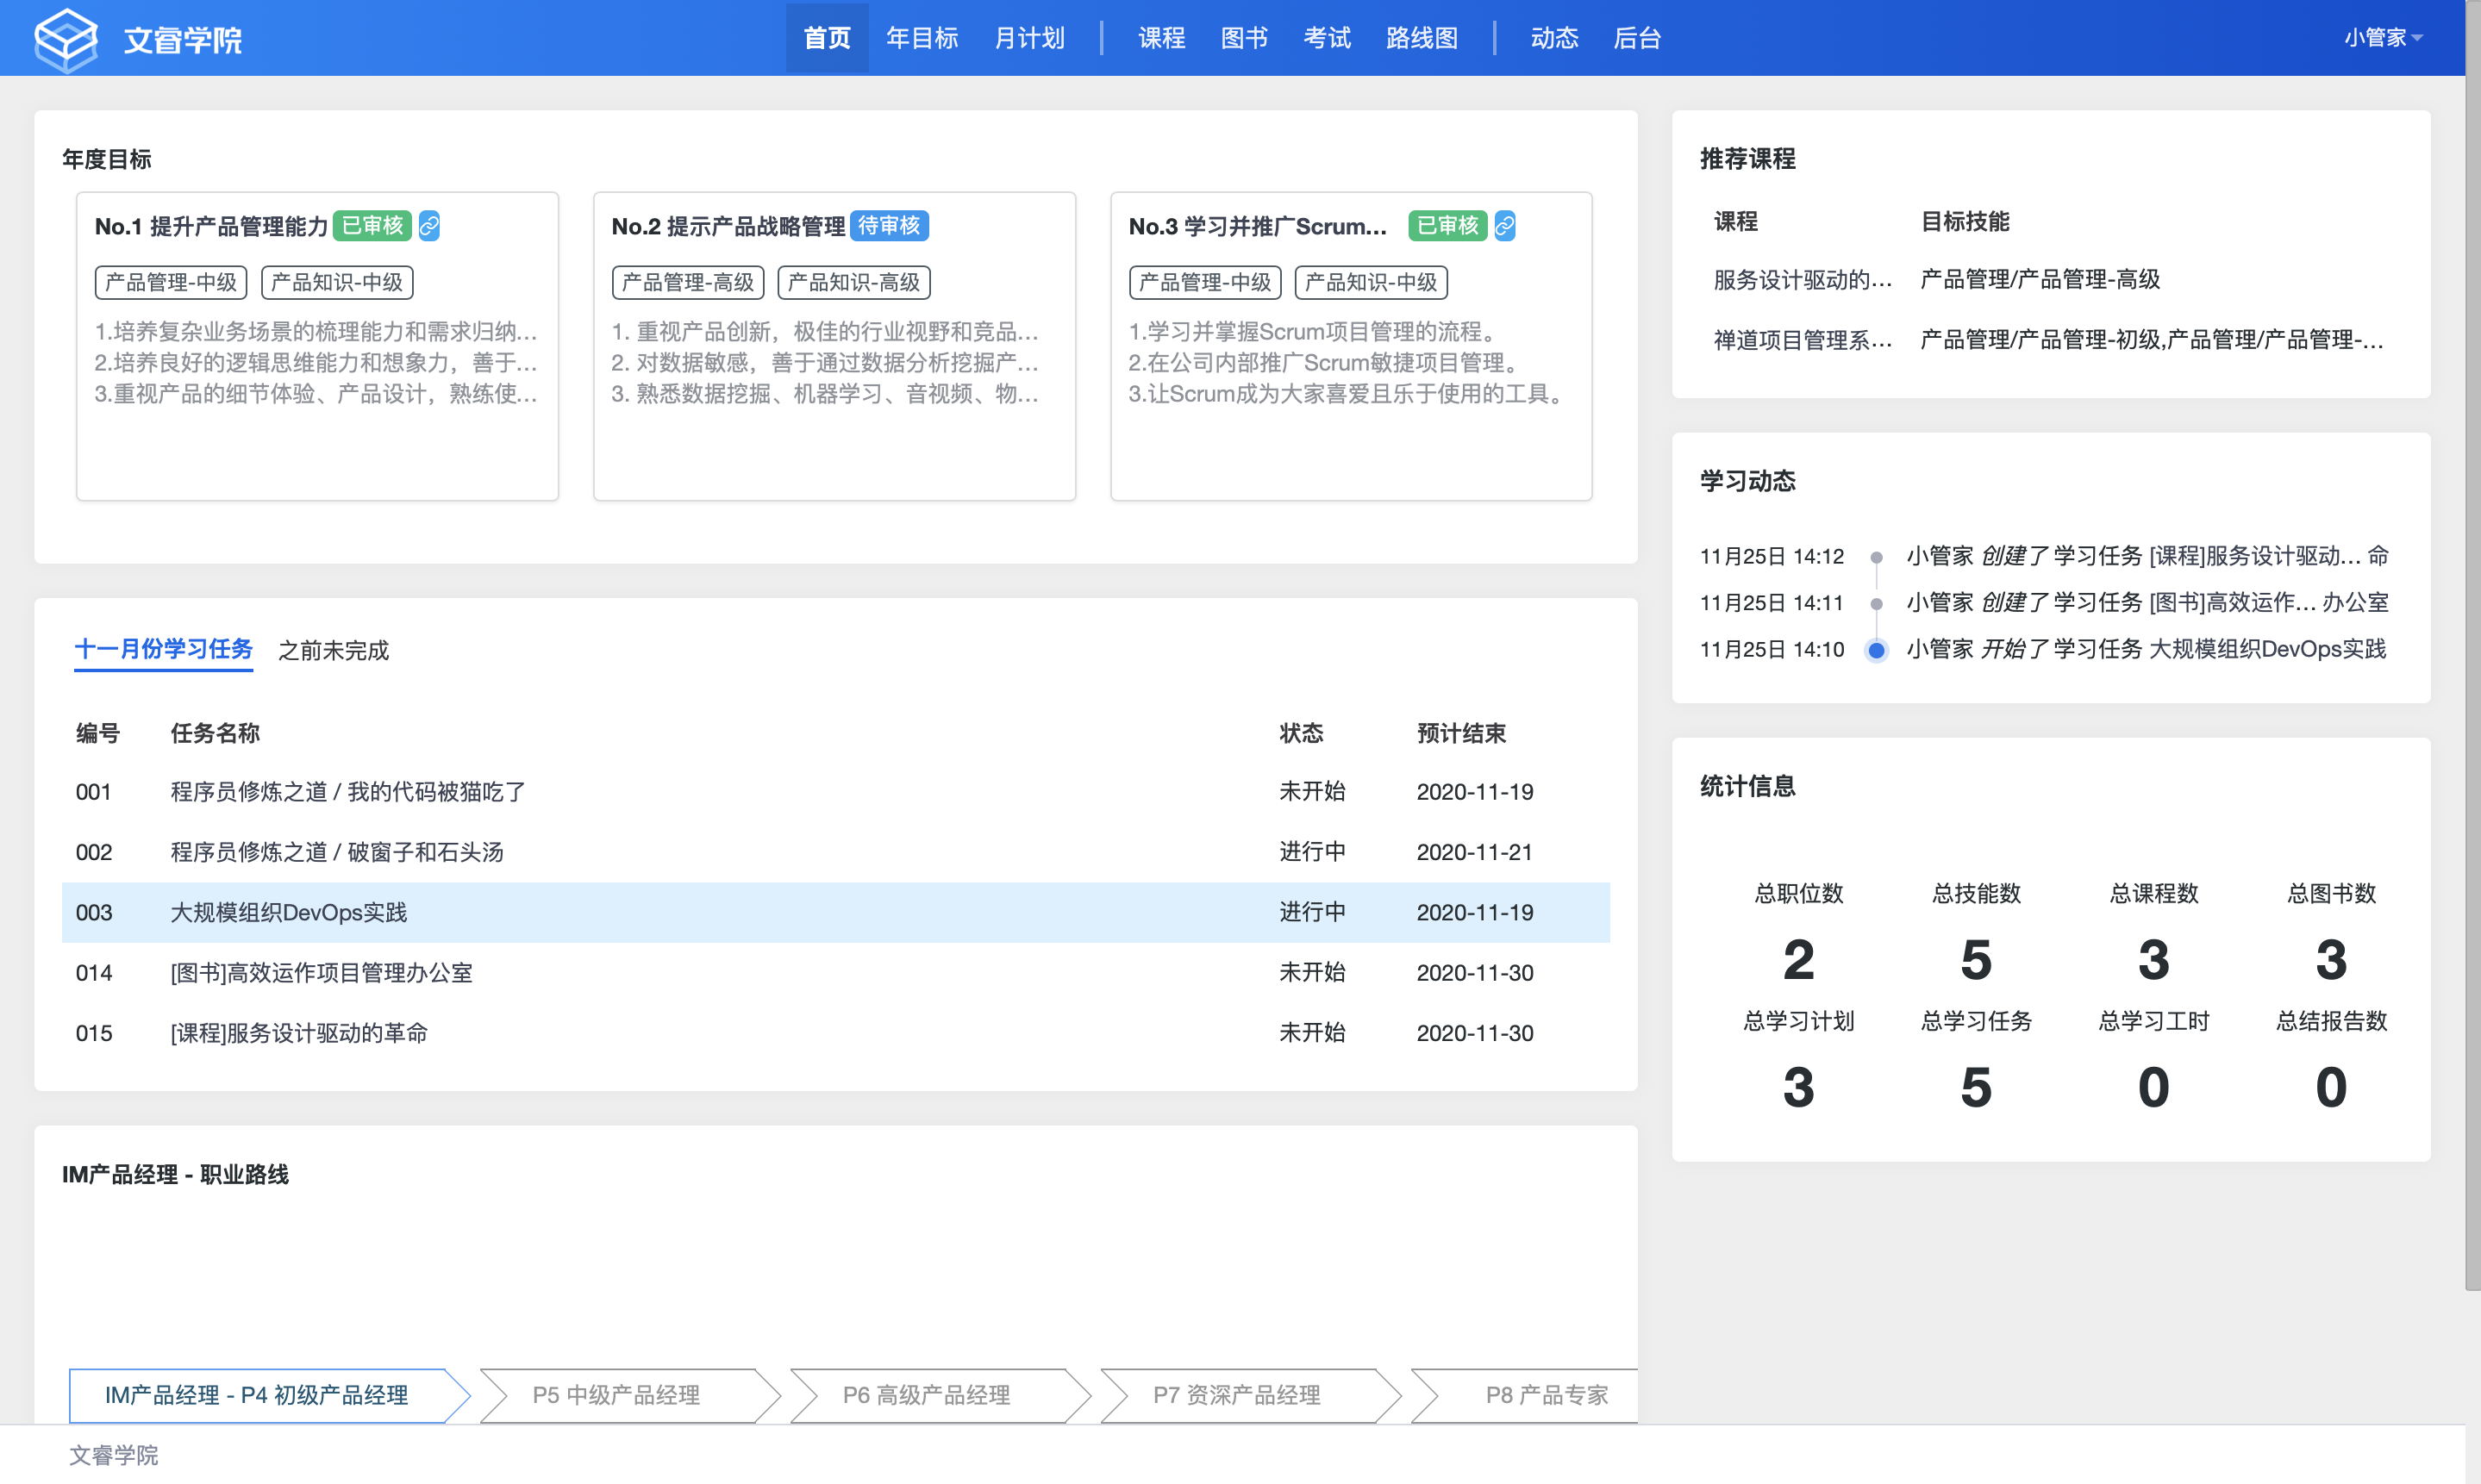The height and width of the screenshot is (1484, 2481).
Task: Go to 路线图 navigation item
Action: (1421, 38)
